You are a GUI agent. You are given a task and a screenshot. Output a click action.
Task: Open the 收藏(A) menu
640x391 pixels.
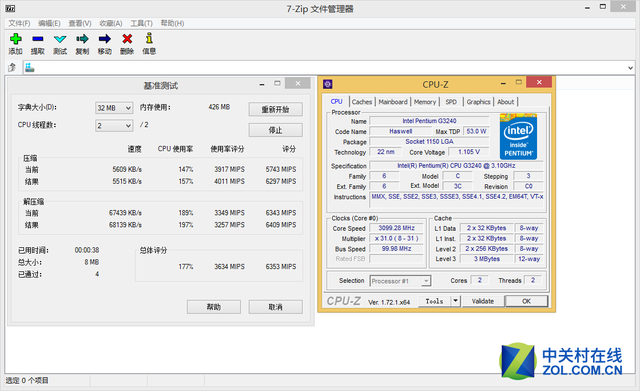pyautogui.click(x=111, y=23)
